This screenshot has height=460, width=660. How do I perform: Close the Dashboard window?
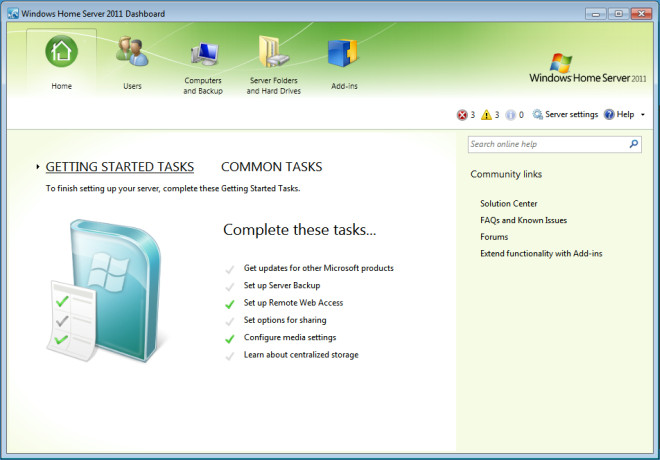coord(641,14)
